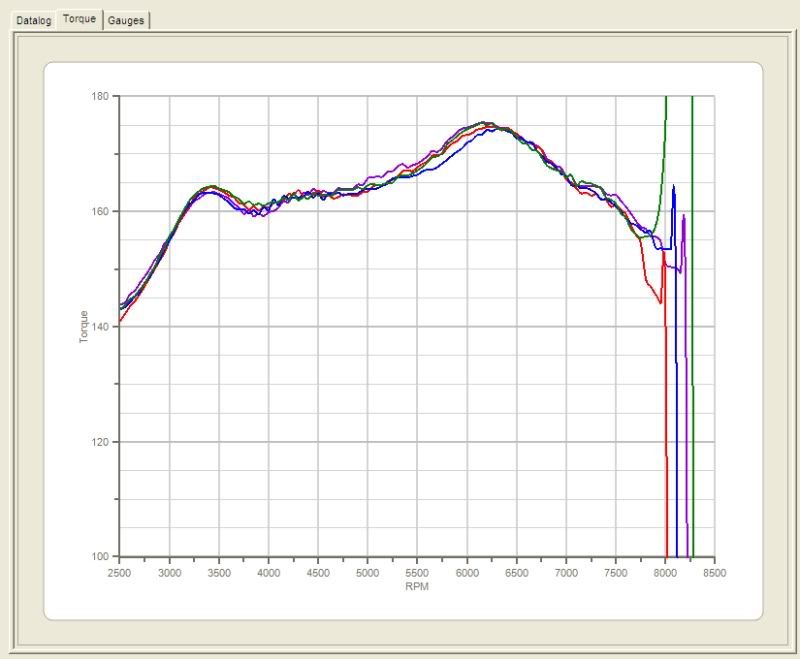This screenshot has height=659, width=800.
Task: Click the 160 torque axis label
Action: [100, 211]
